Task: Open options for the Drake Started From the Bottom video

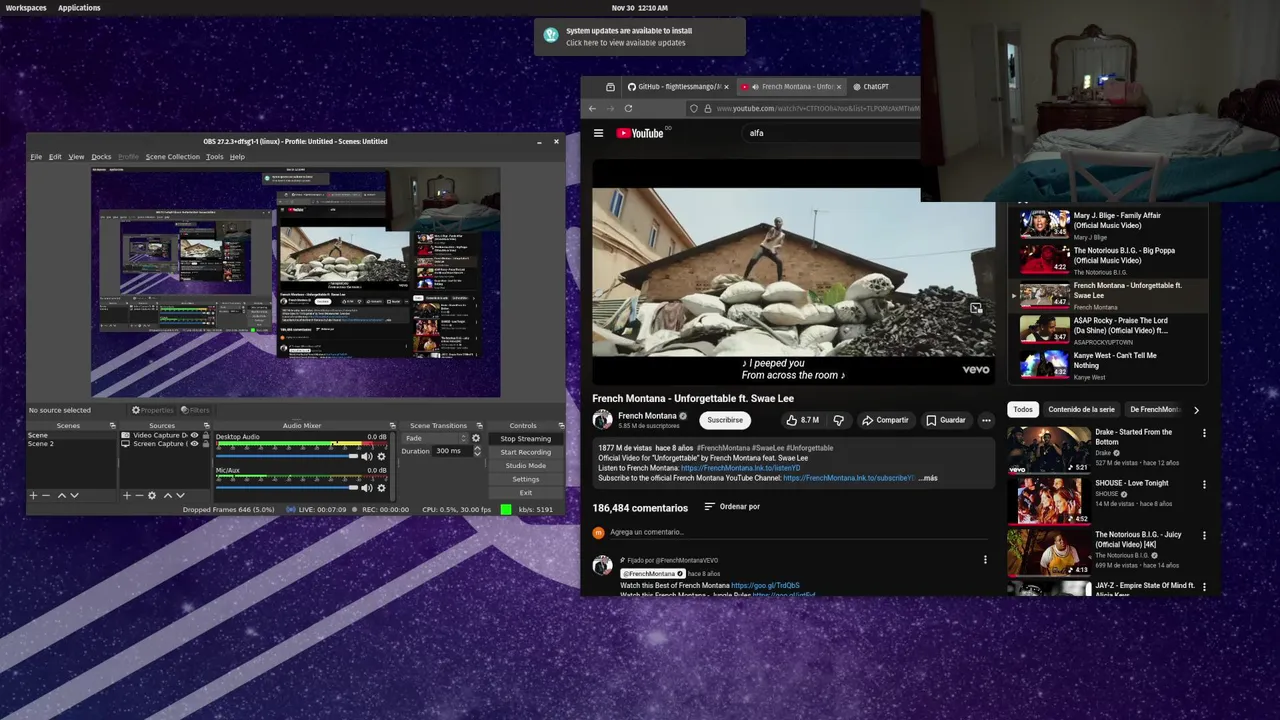Action: click(1204, 433)
